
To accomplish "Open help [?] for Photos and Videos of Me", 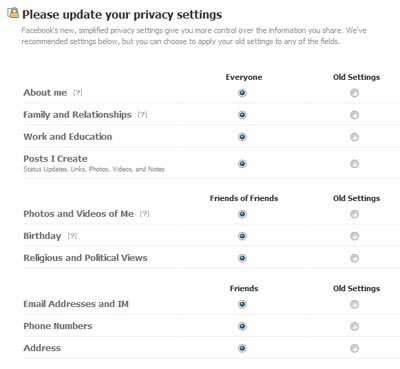I will (144, 213).
